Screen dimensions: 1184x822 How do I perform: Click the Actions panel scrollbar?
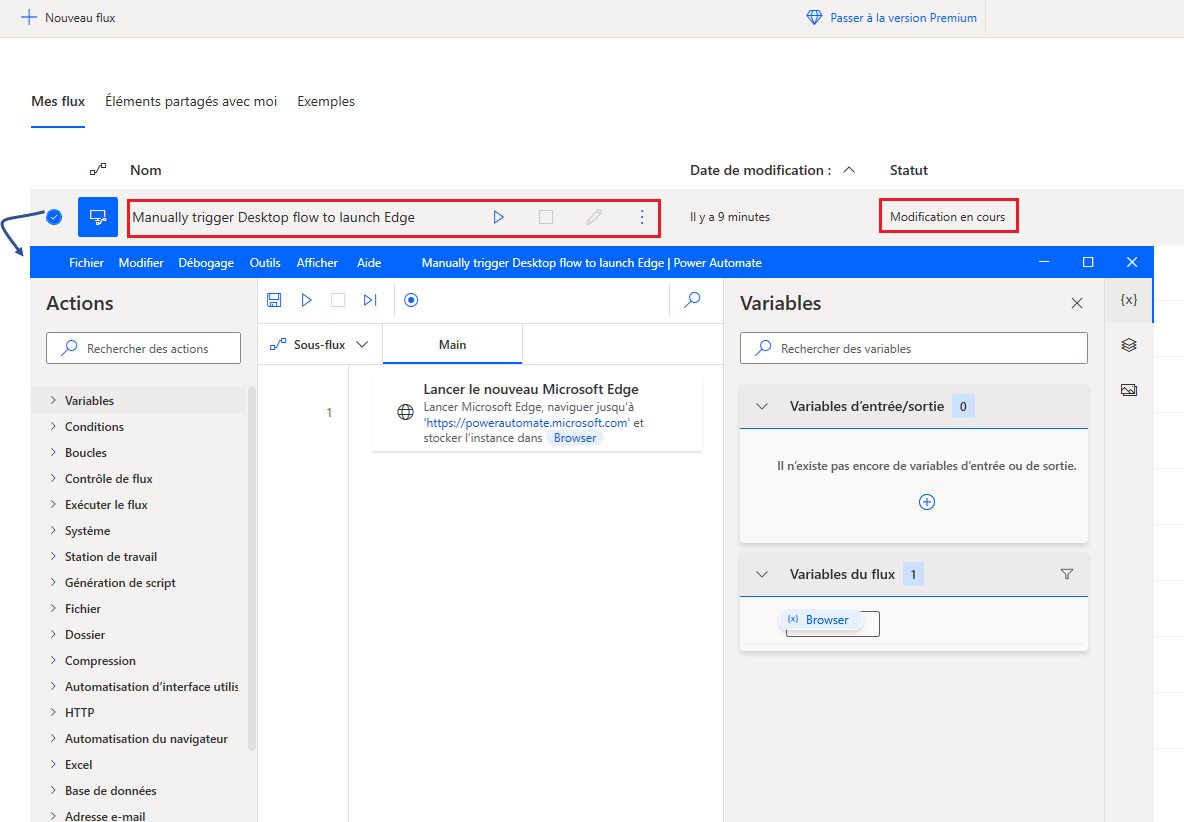[251, 568]
